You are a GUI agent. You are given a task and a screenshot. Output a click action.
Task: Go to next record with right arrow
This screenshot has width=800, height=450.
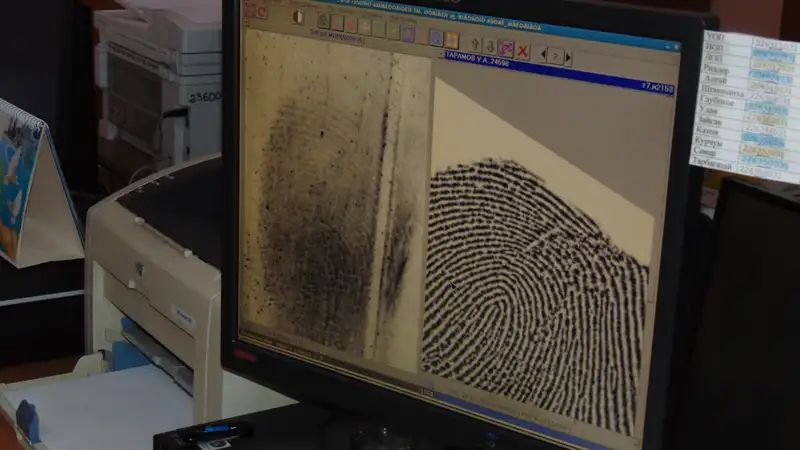pos(568,57)
